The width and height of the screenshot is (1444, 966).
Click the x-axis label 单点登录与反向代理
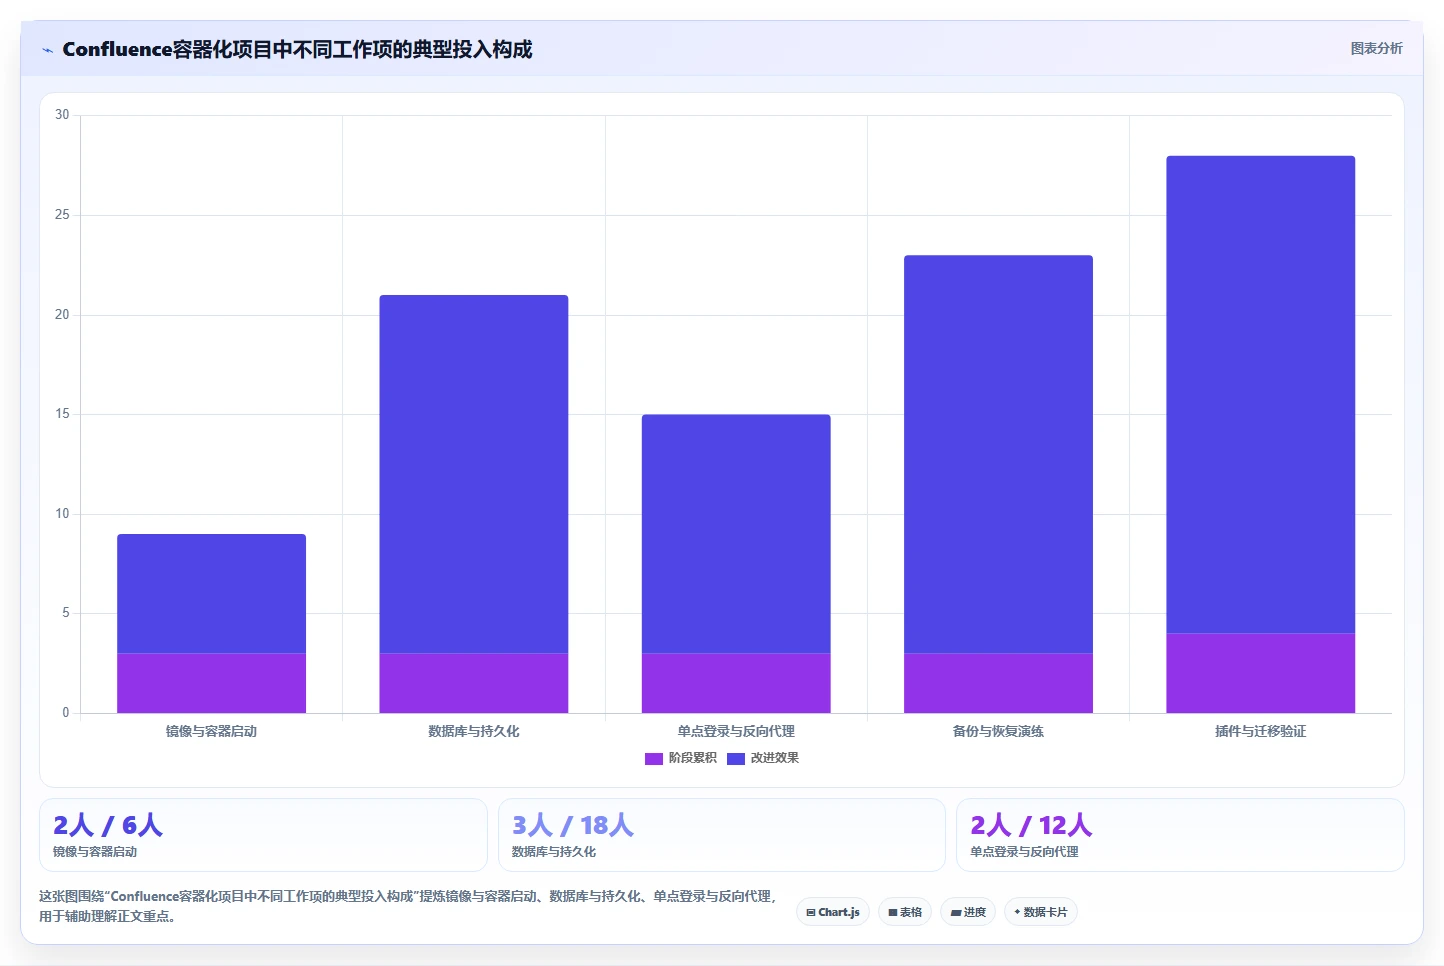736,731
